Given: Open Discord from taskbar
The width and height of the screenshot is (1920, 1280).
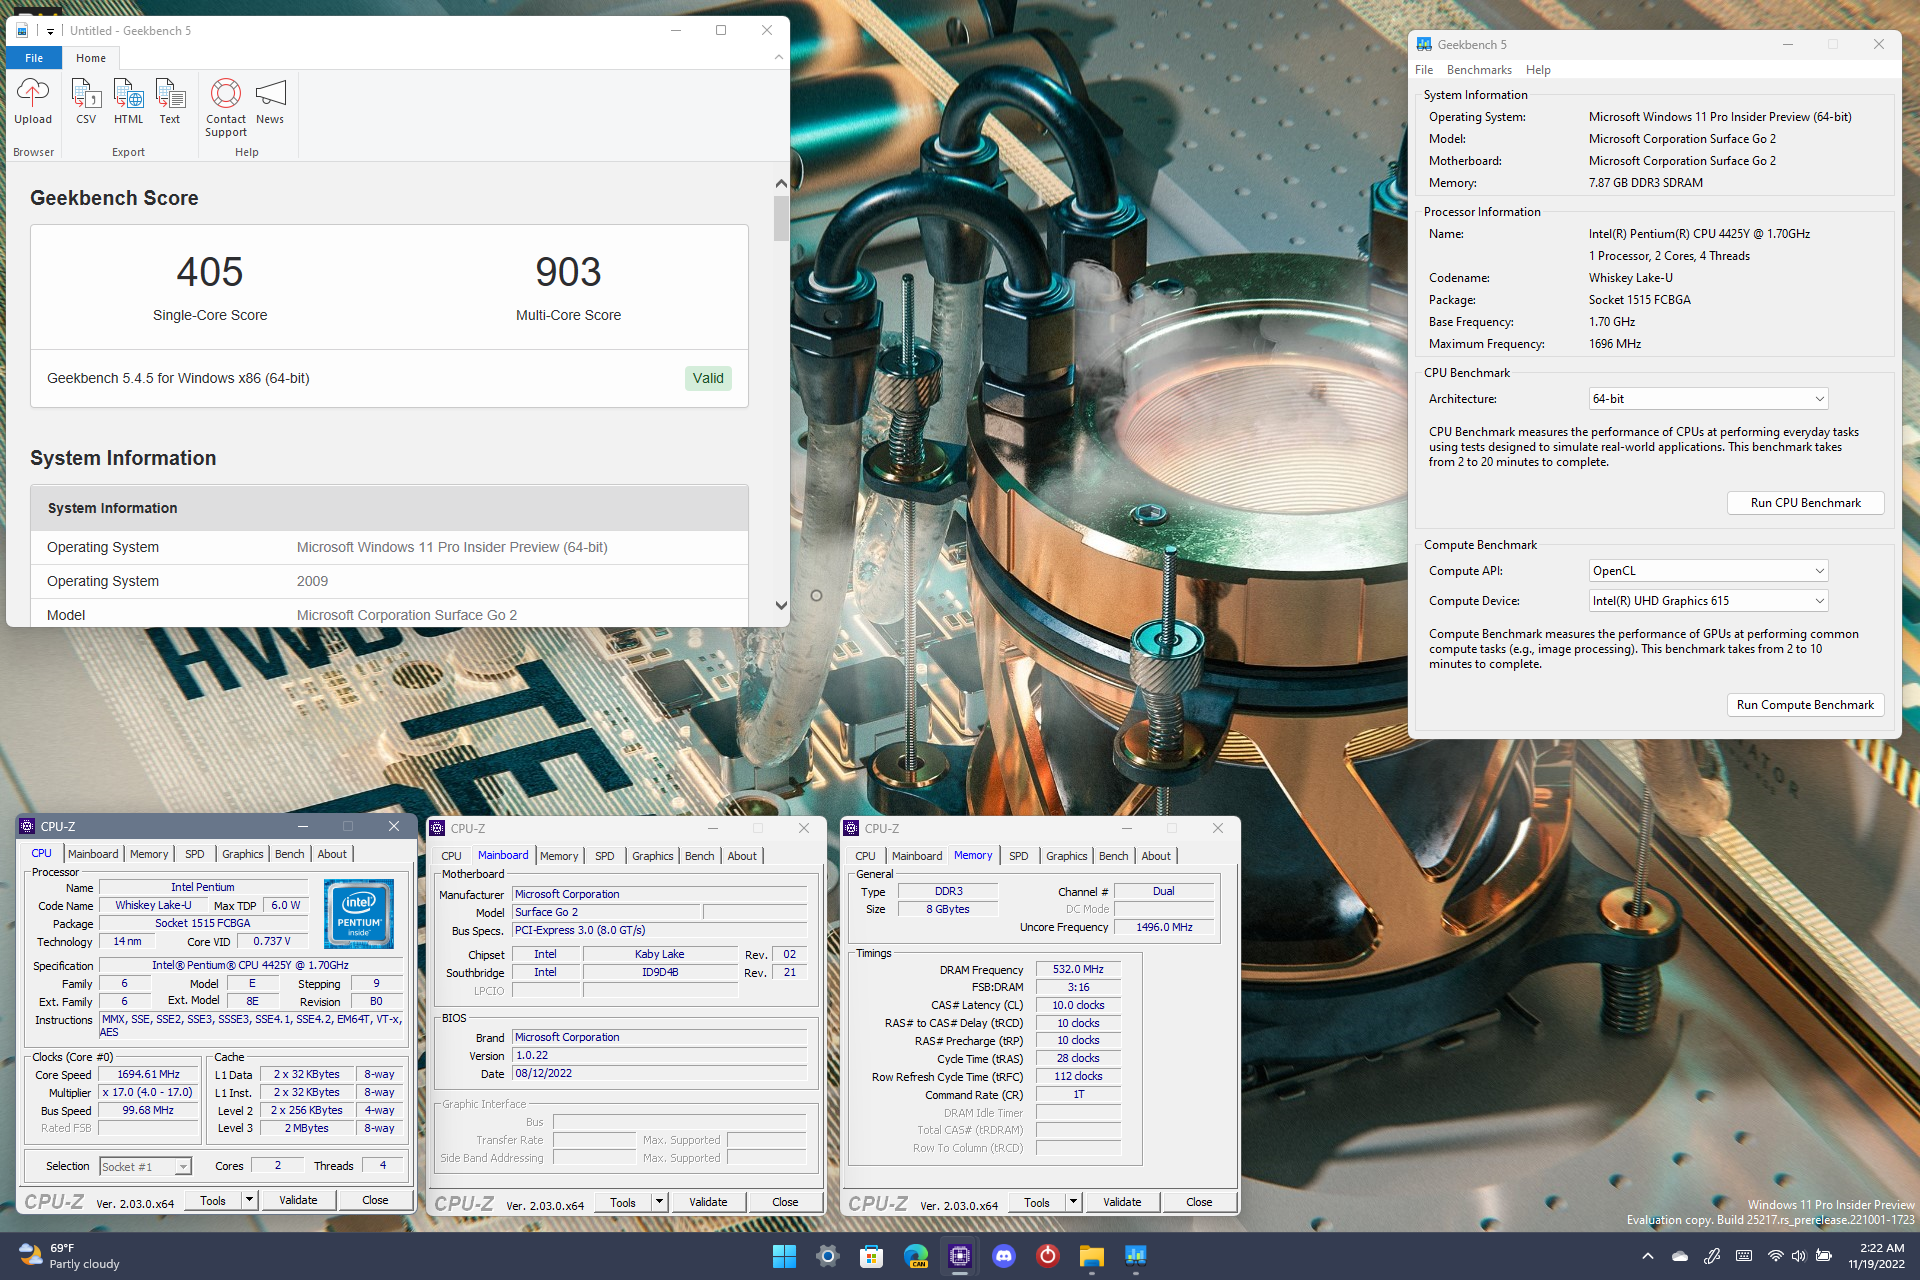Looking at the screenshot, I should (1004, 1256).
